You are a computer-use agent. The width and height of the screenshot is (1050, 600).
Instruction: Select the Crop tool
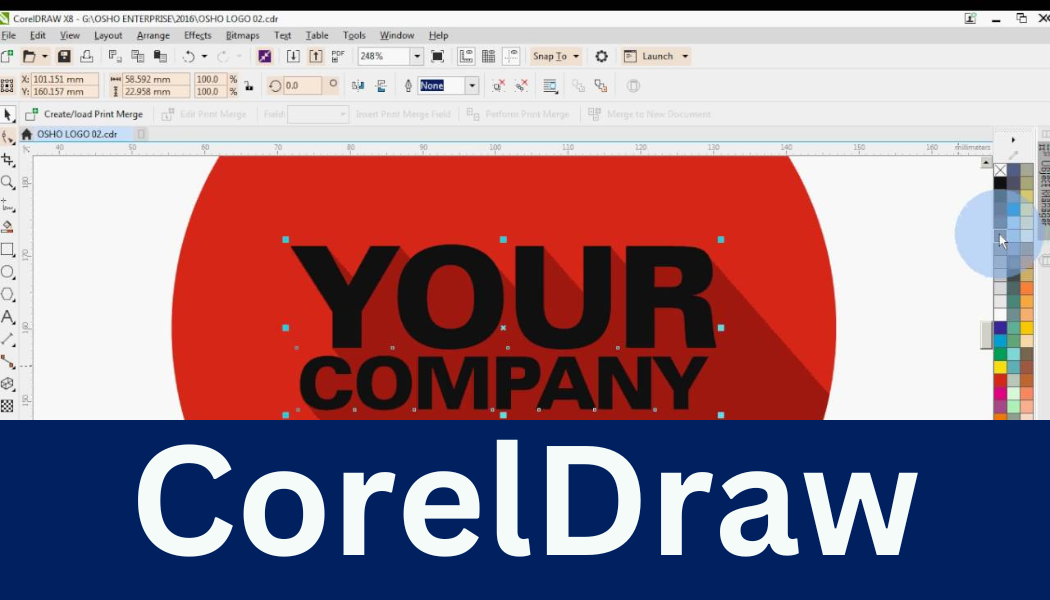(x=8, y=160)
